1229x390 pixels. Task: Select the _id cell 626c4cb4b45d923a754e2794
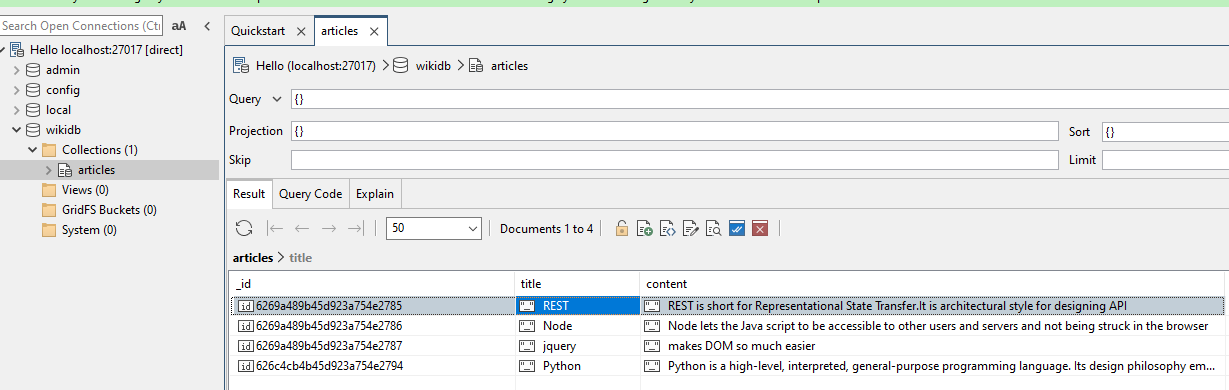tap(372, 366)
